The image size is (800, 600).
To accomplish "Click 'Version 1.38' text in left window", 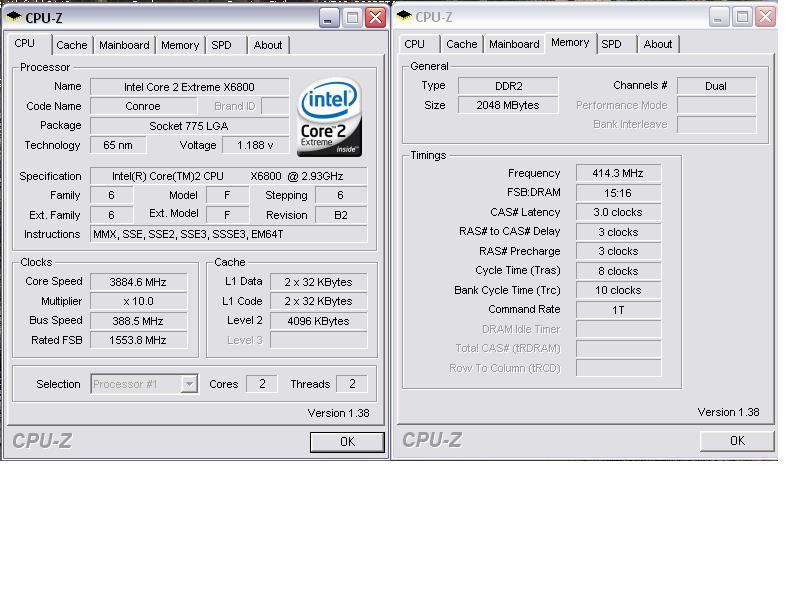I will pyautogui.click(x=338, y=413).
